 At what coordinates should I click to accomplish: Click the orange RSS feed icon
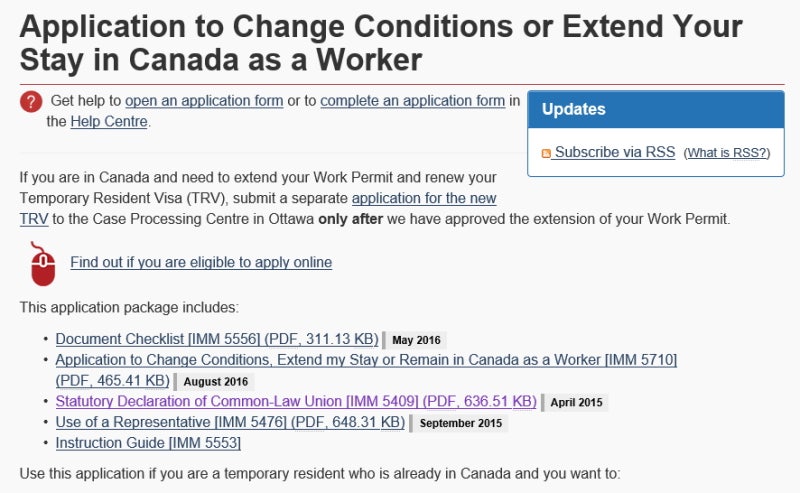pyautogui.click(x=546, y=153)
